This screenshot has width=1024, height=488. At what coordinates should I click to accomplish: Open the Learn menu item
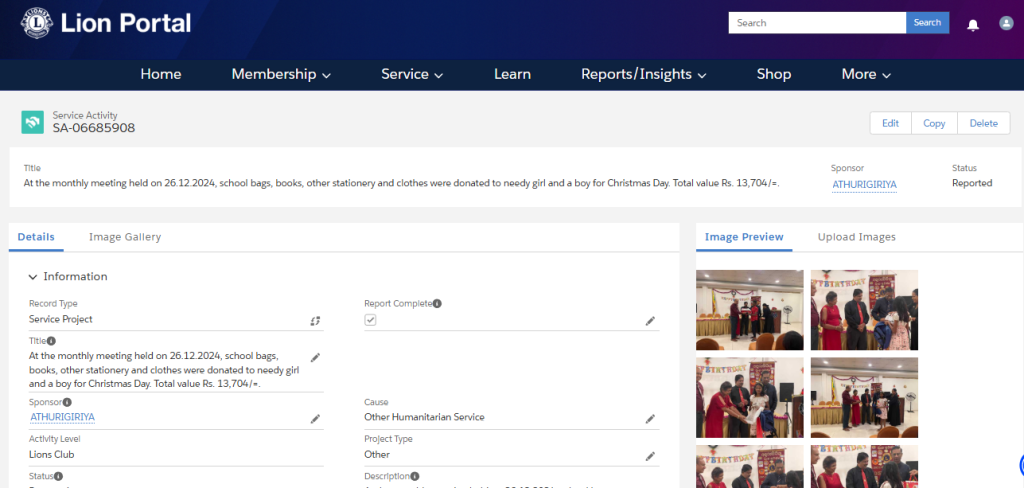(512, 74)
